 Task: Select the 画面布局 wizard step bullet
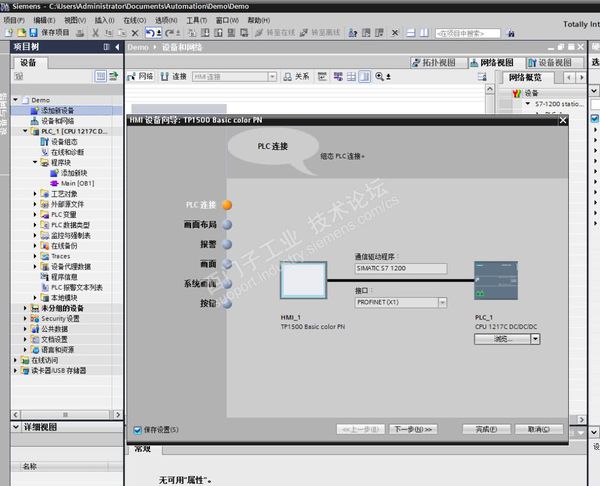(x=227, y=224)
